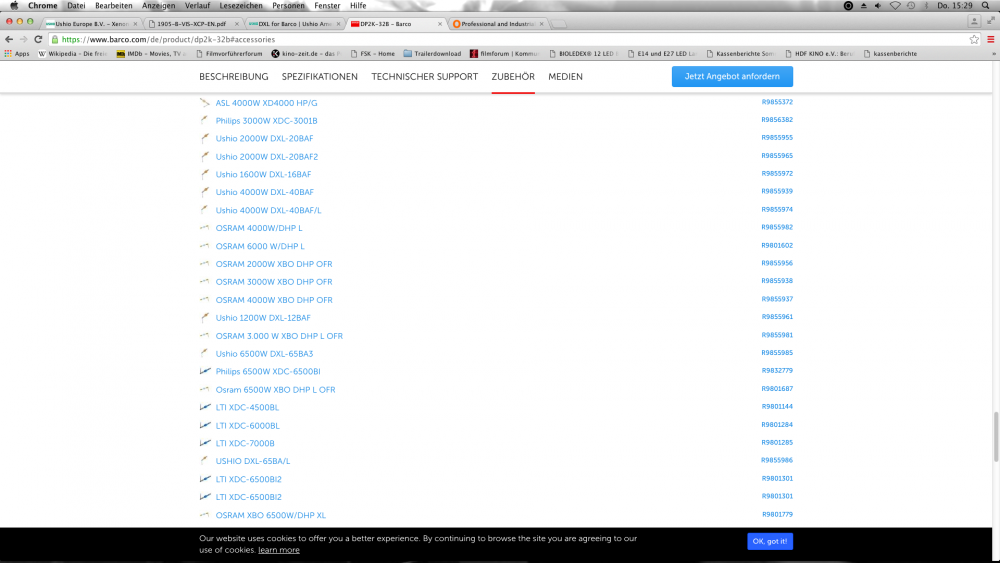1000x563 pixels.
Task: Follow the learn more cookie link
Action: (279, 550)
